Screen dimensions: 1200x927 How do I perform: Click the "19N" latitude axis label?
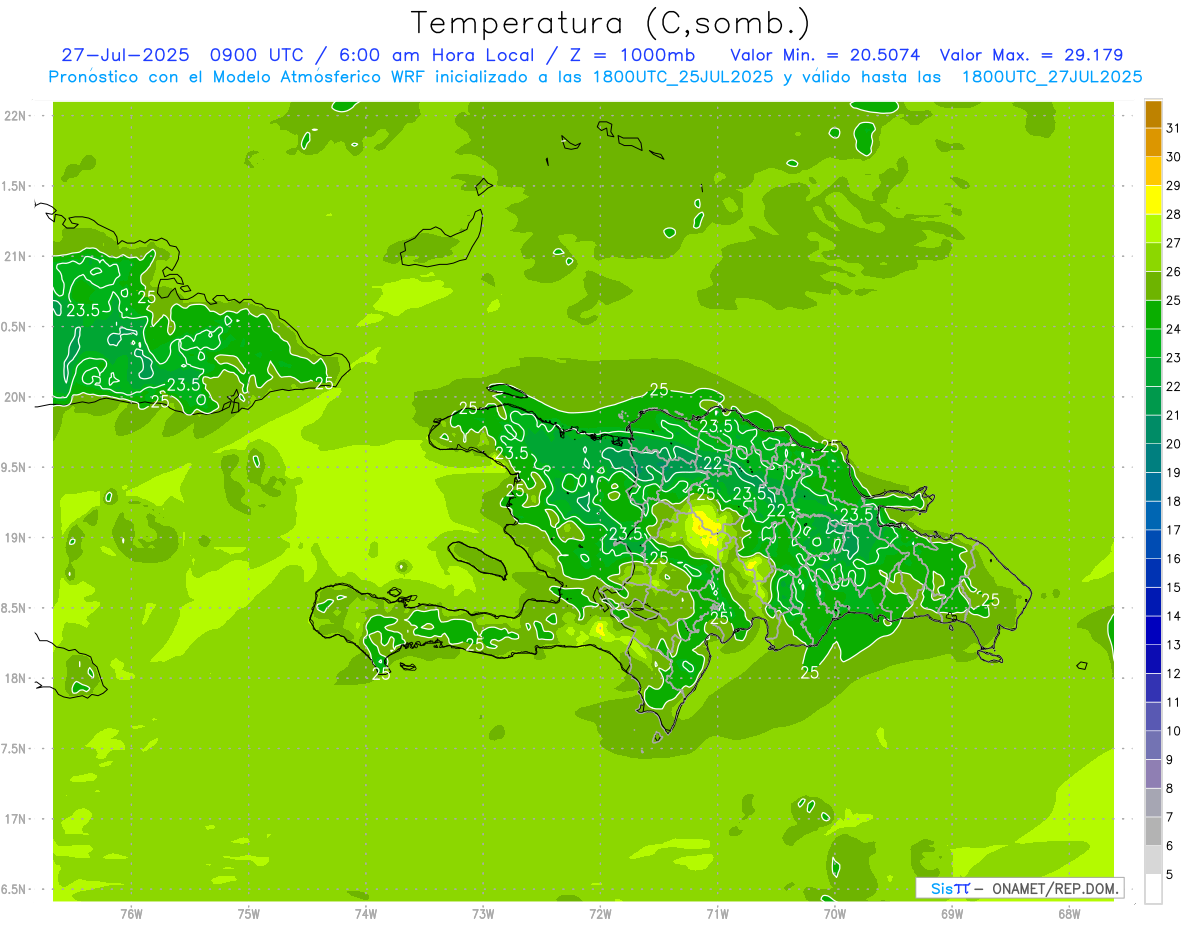point(15,537)
